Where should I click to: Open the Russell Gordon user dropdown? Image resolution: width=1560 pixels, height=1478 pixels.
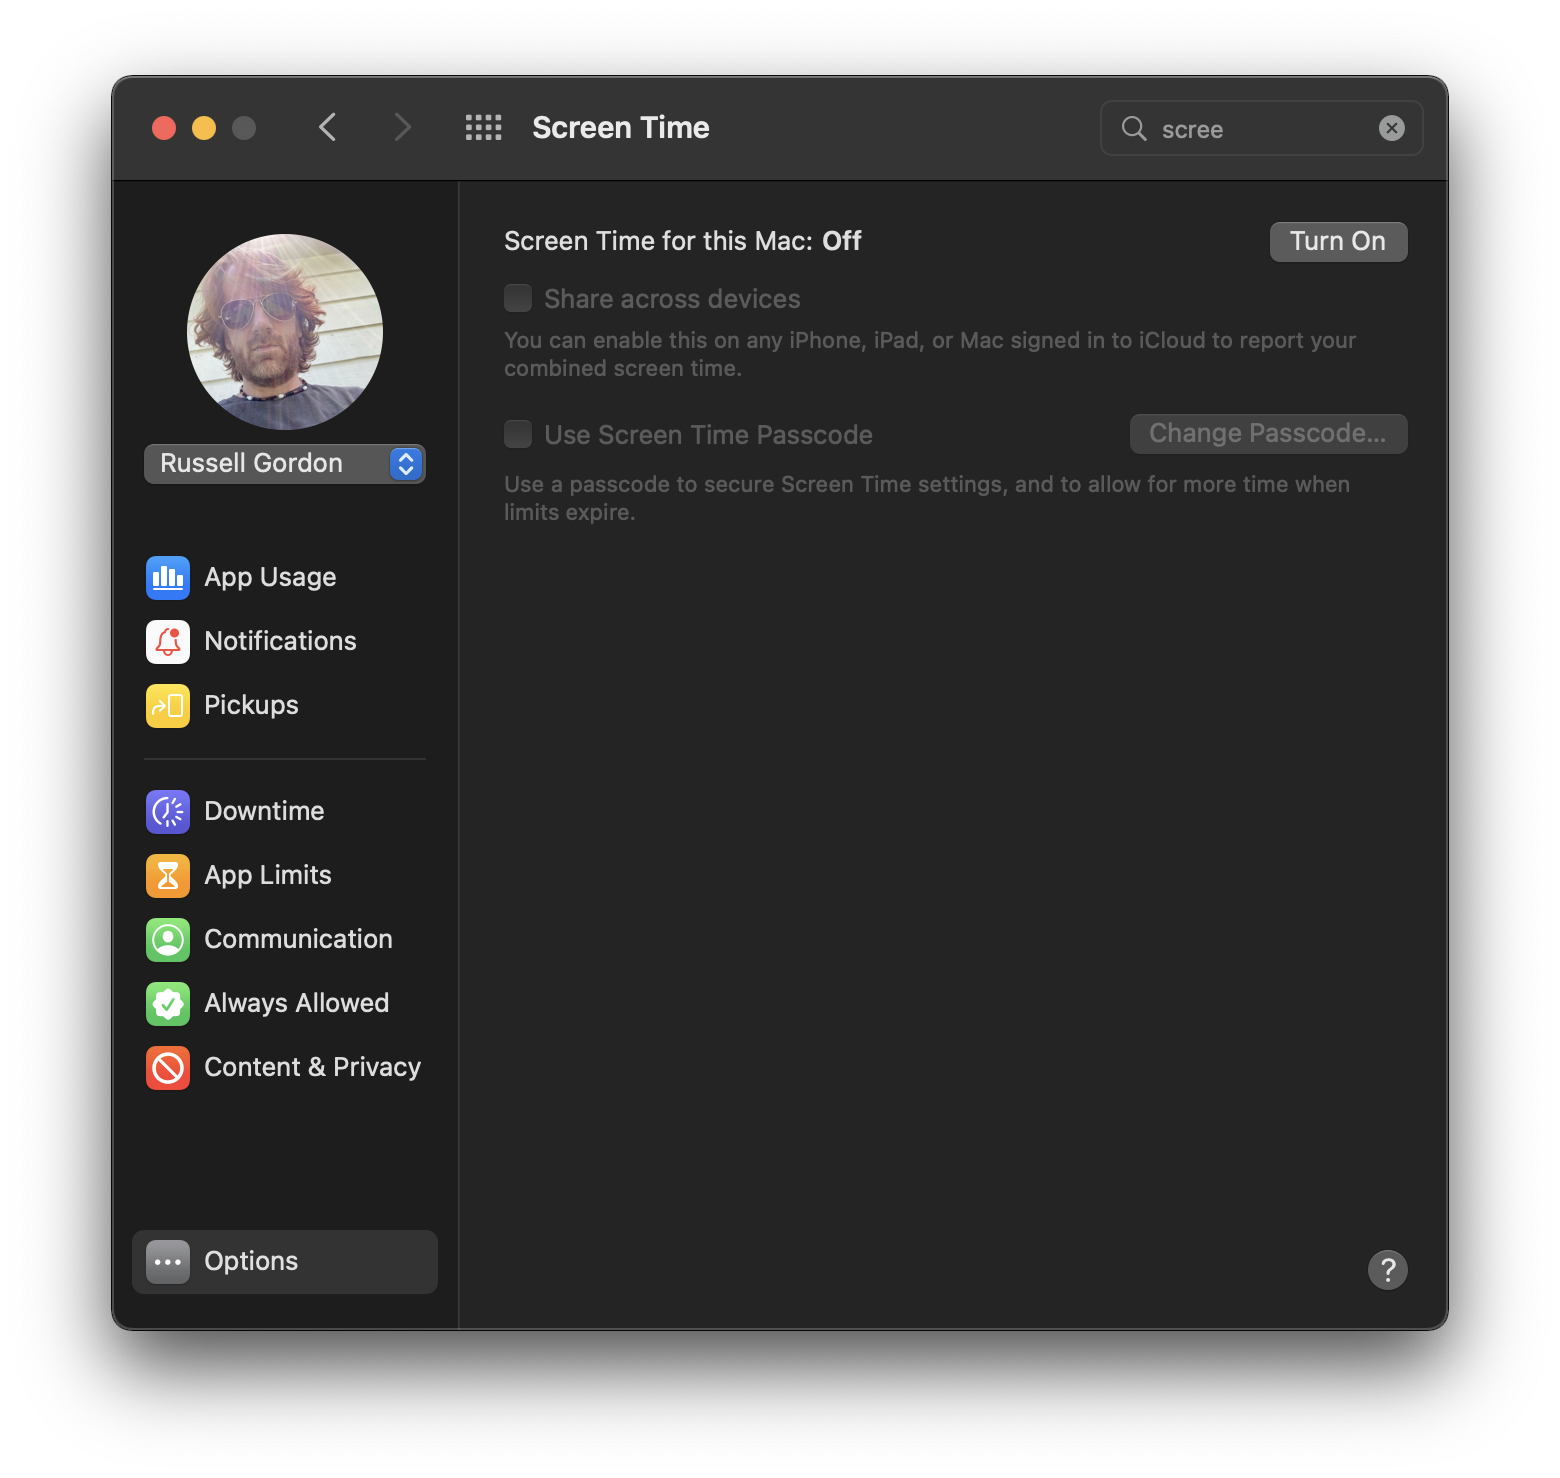pos(285,464)
